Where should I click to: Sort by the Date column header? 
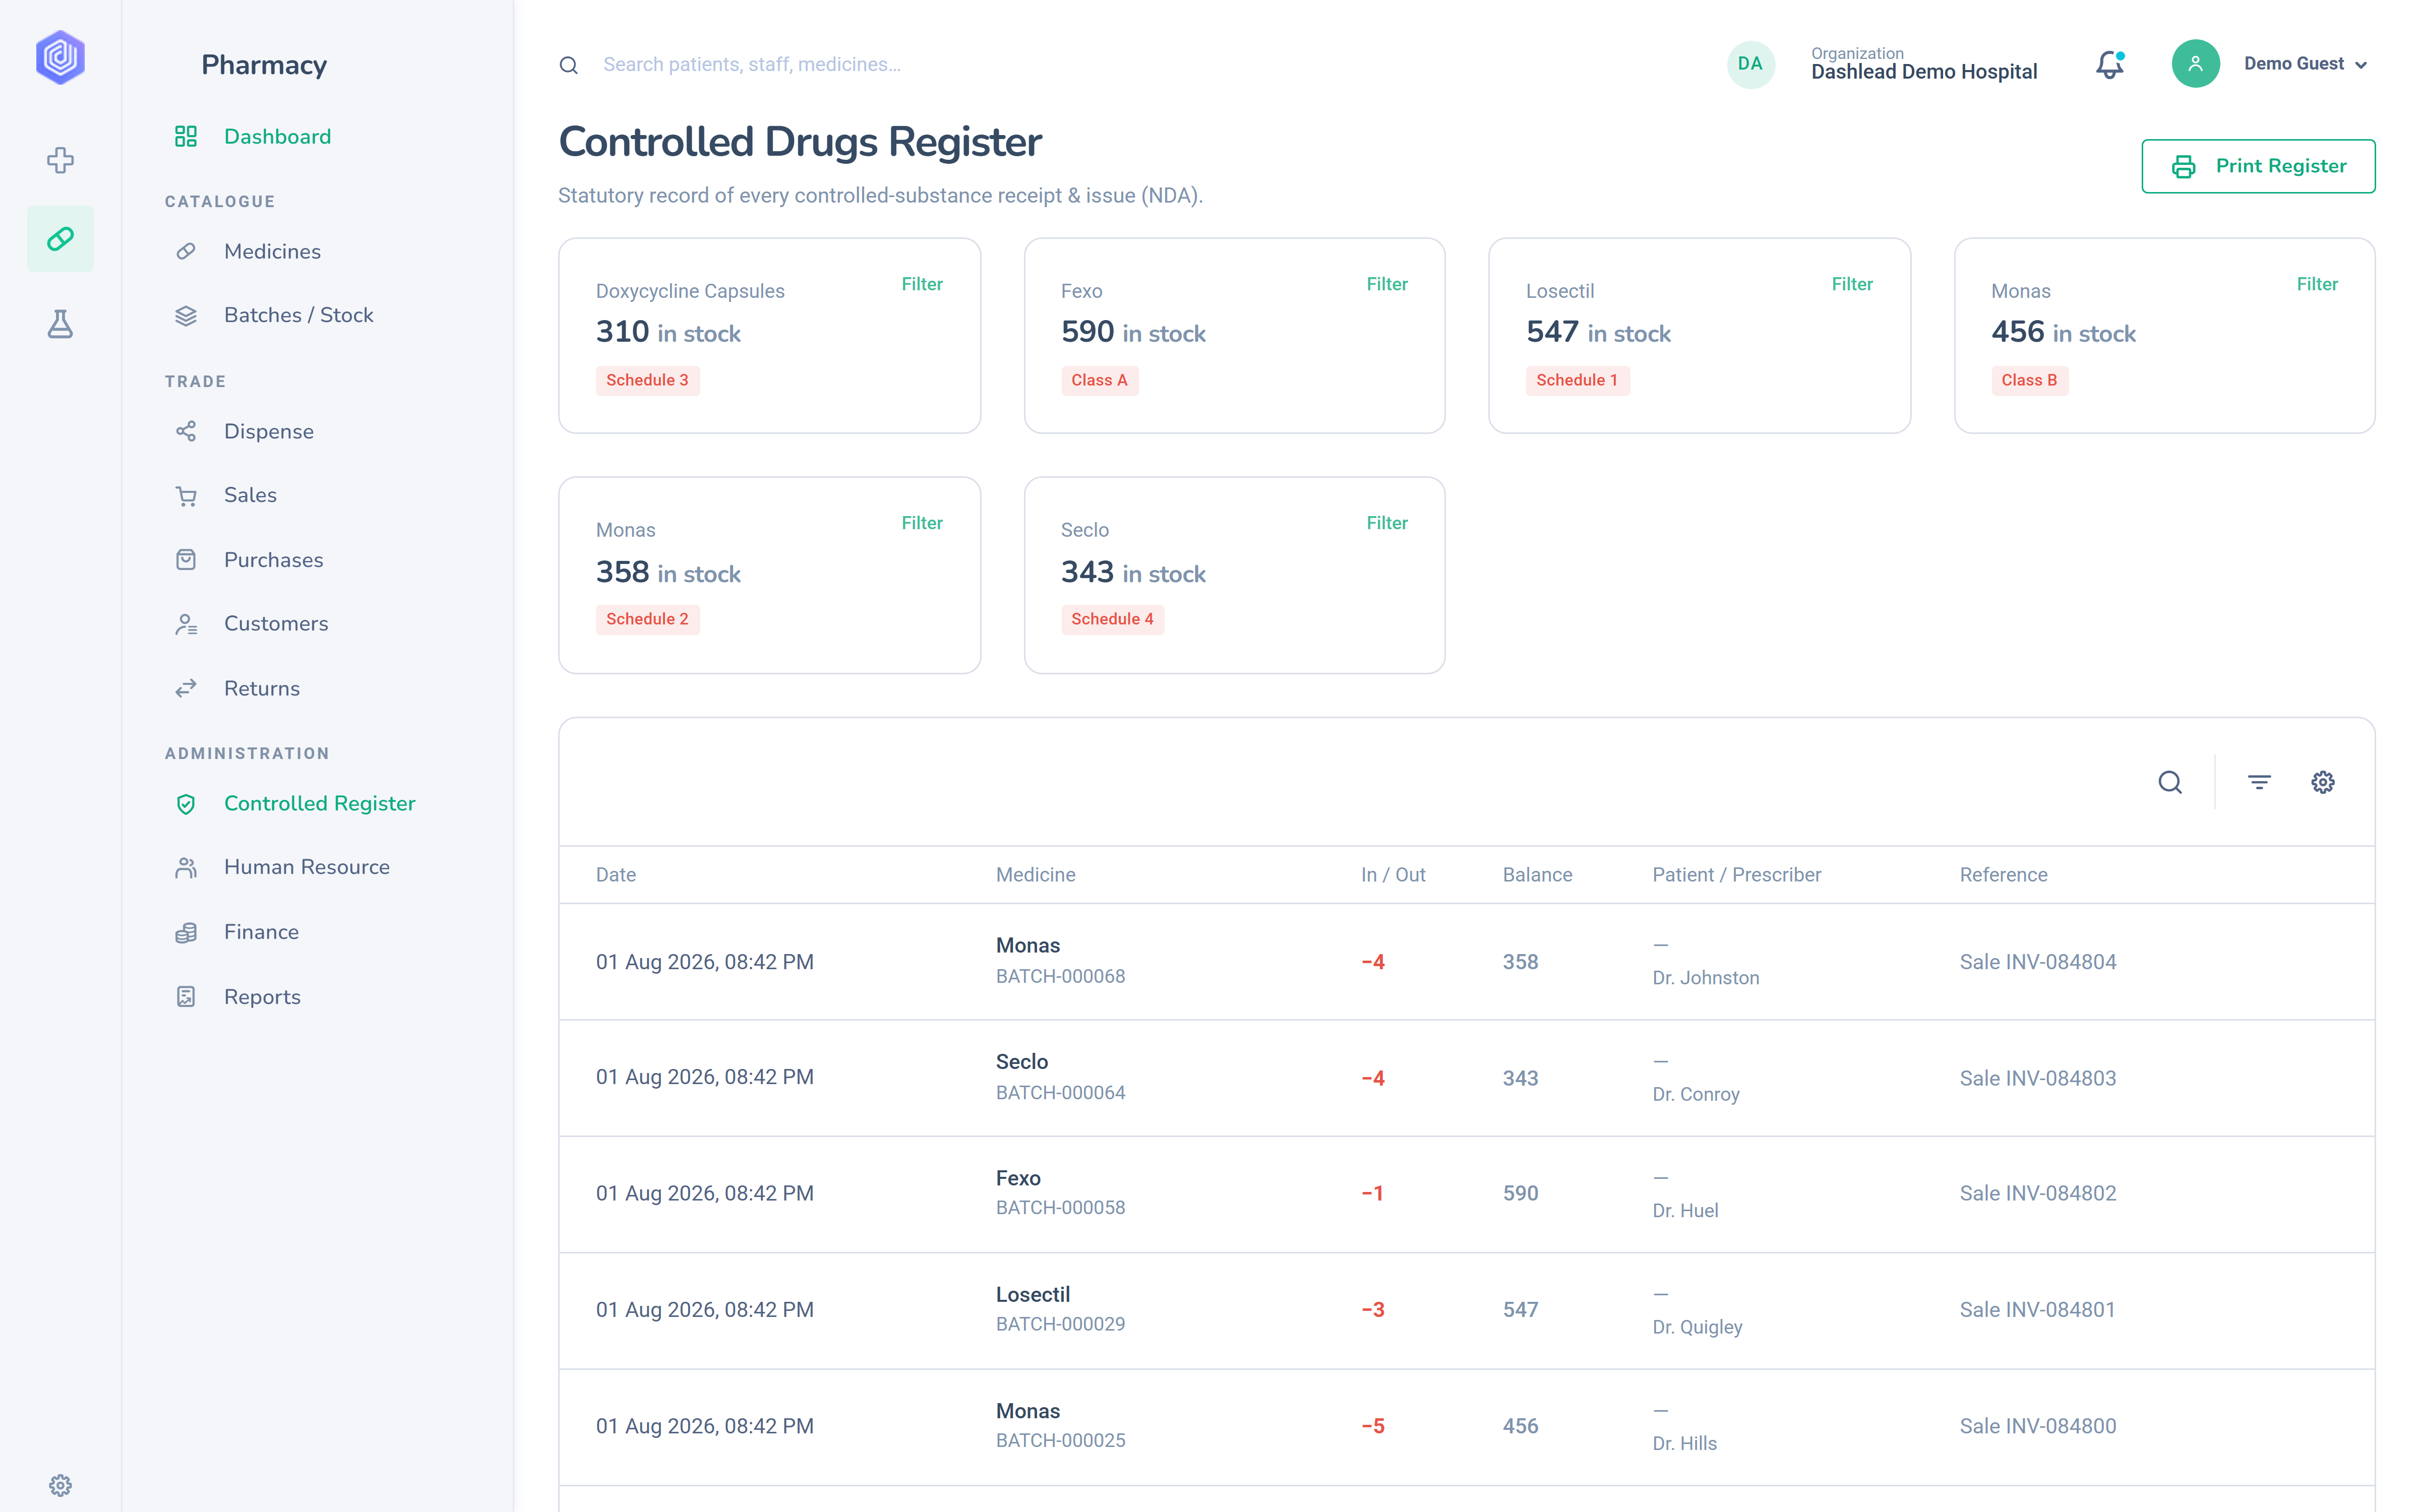click(616, 875)
